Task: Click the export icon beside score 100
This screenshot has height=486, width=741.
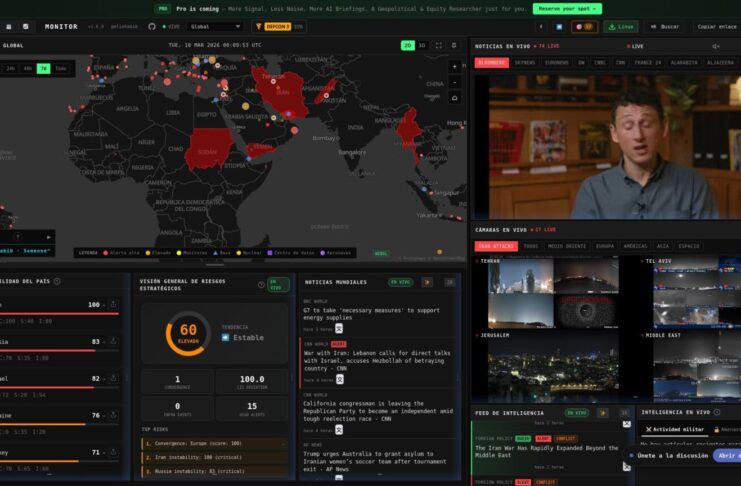Action: [113, 304]
